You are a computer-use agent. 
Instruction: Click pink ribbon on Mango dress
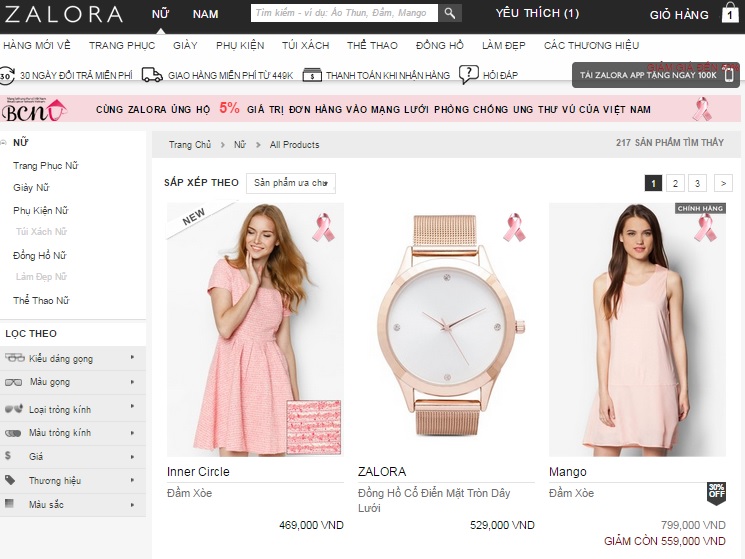(705, 227)
